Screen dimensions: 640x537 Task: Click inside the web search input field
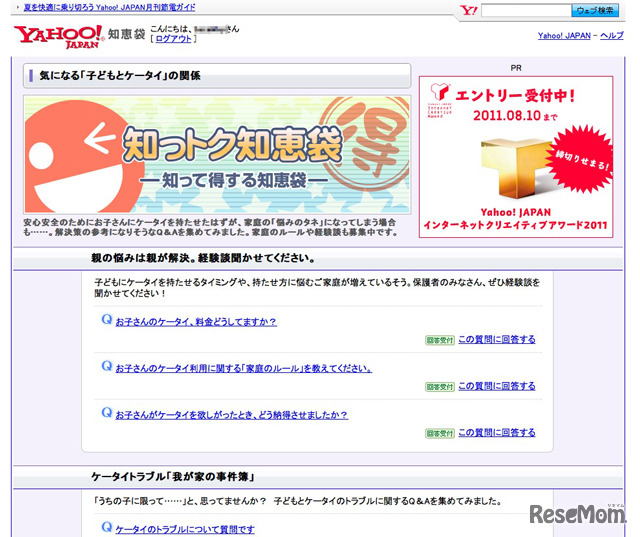[526, 11]
